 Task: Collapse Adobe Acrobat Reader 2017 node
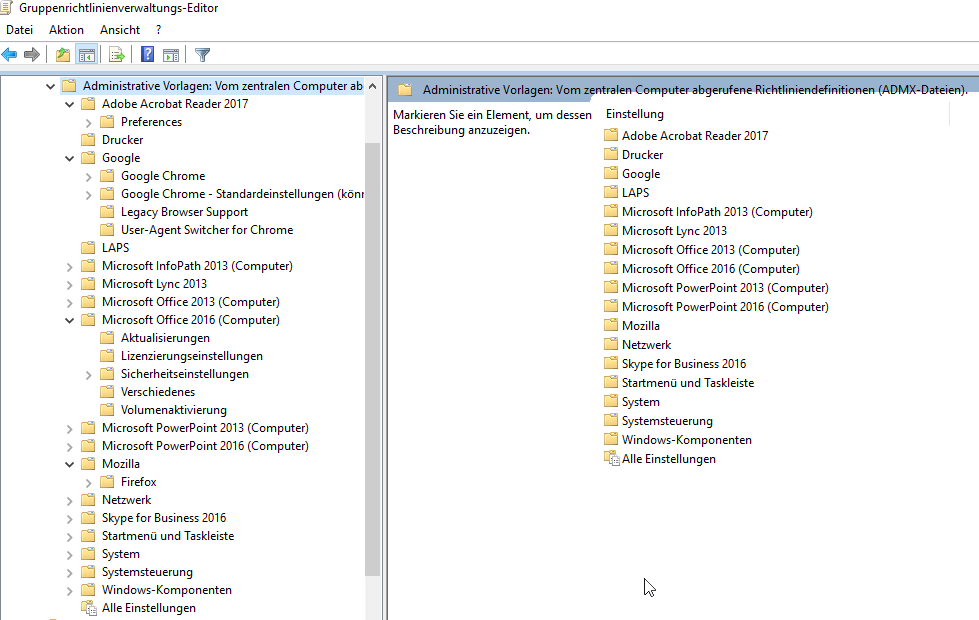coord(69,104)
